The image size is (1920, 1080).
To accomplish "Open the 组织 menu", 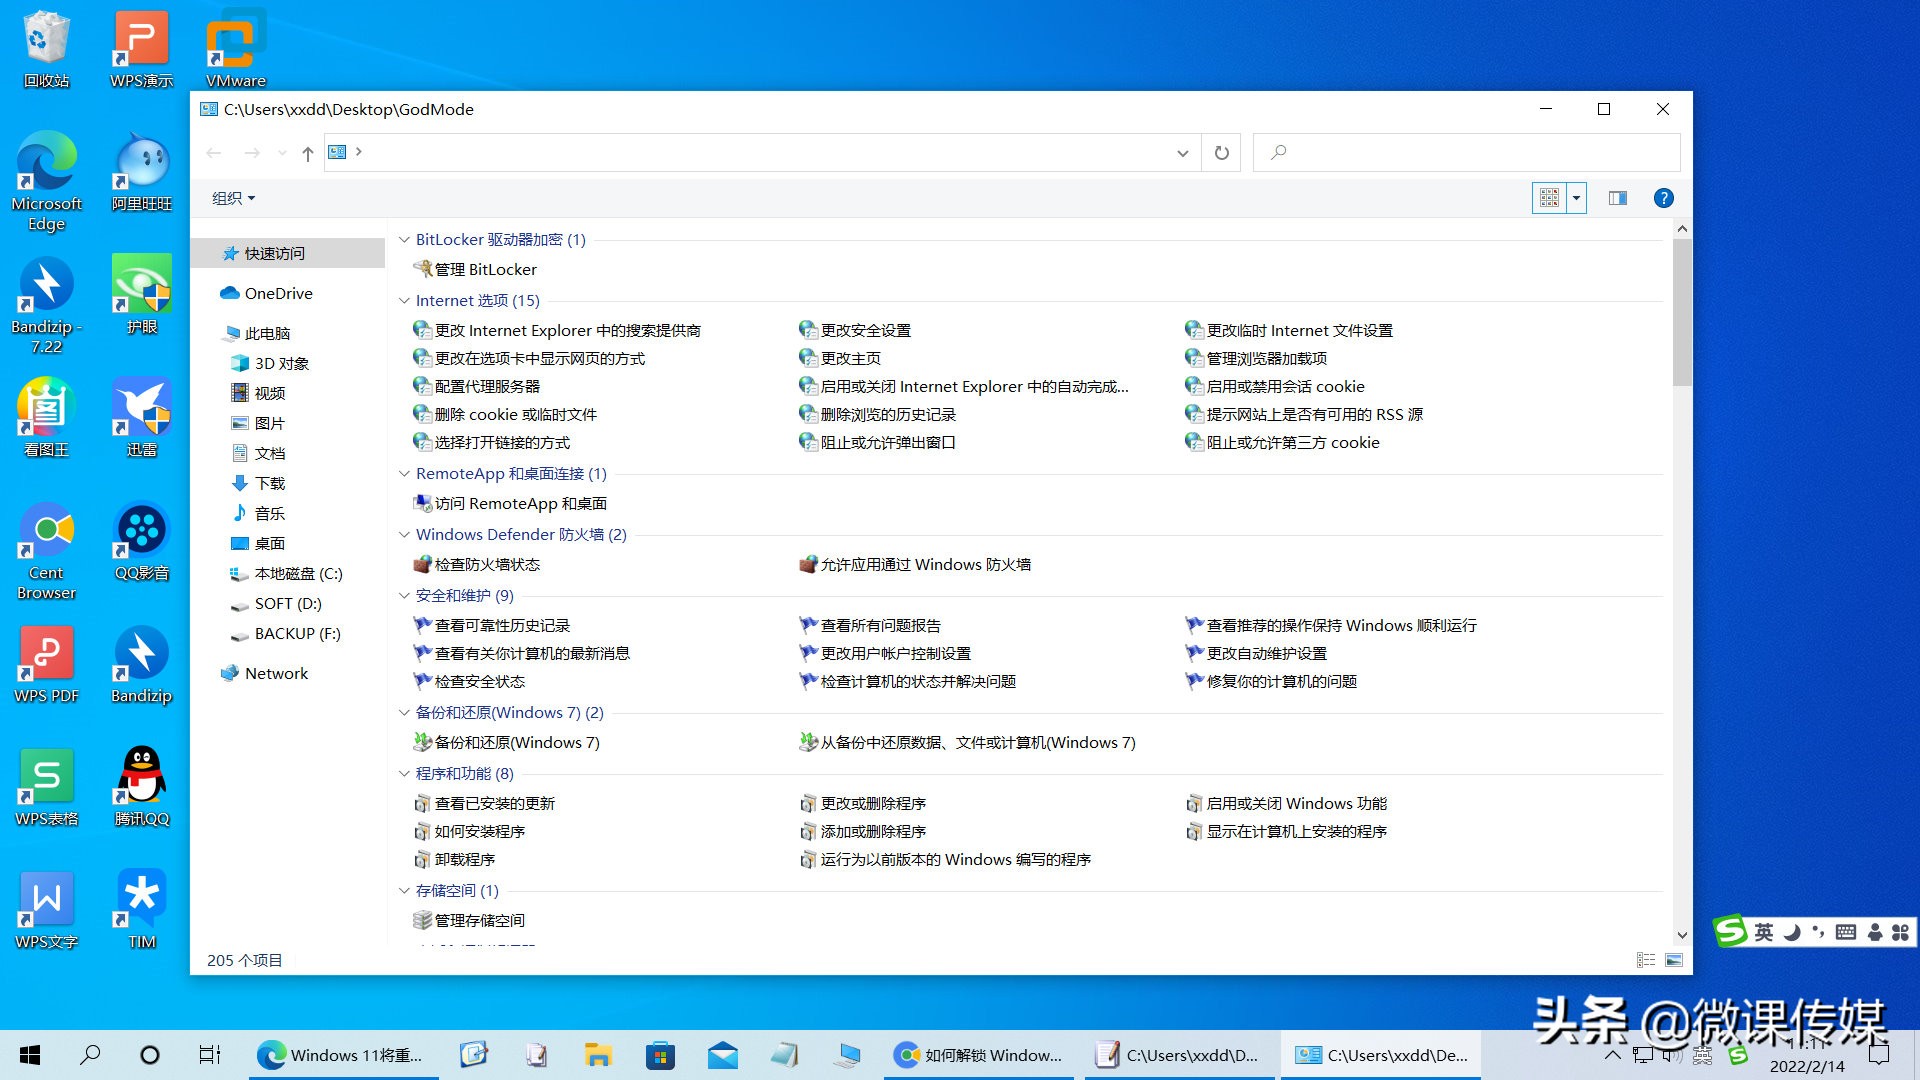I will pyautogui.click(x=230, y=197).
